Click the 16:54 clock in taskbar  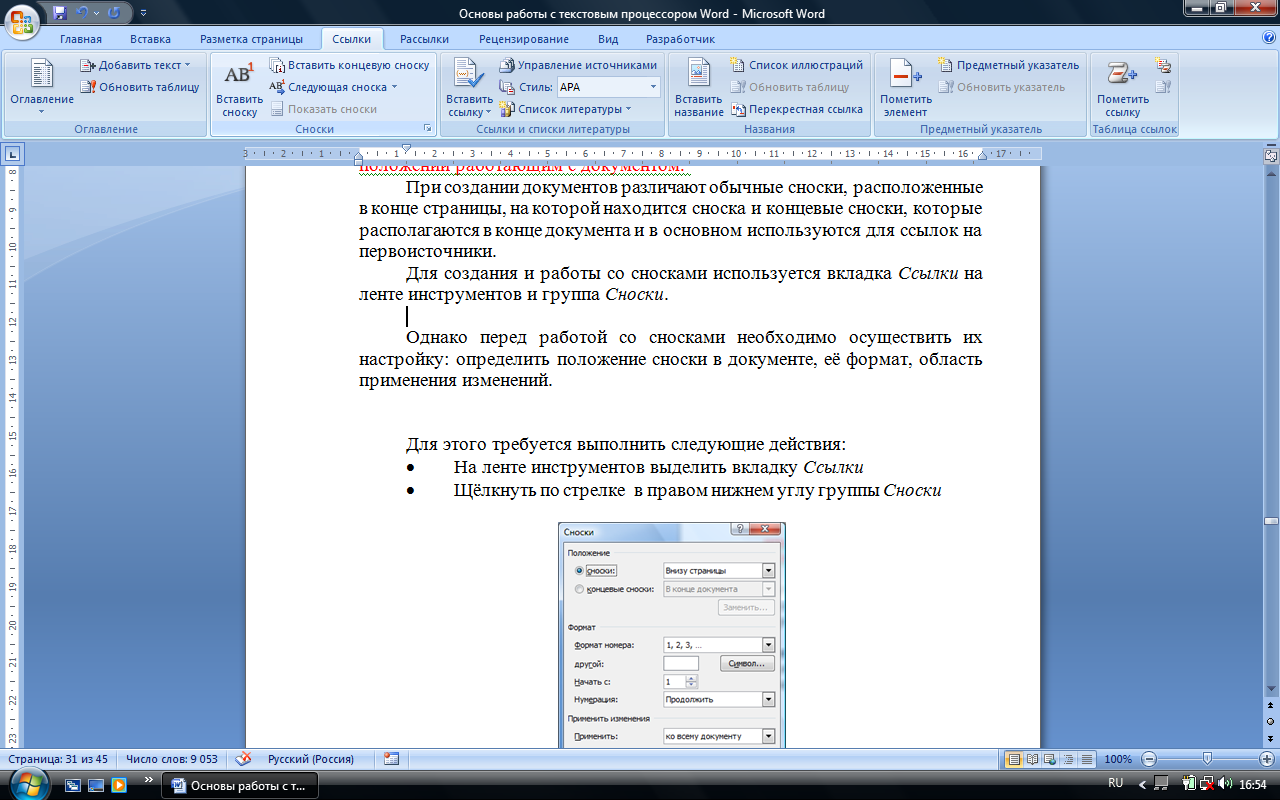pyautogui.click(x=1253, y=785)
